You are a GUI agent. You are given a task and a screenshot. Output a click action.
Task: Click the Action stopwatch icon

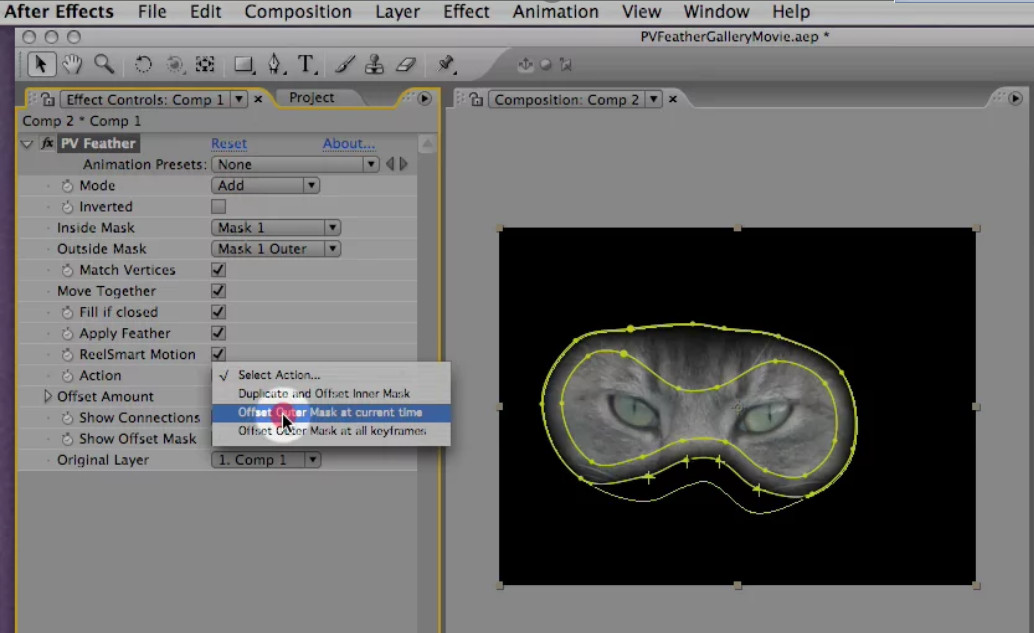click(x=67, y=376)
